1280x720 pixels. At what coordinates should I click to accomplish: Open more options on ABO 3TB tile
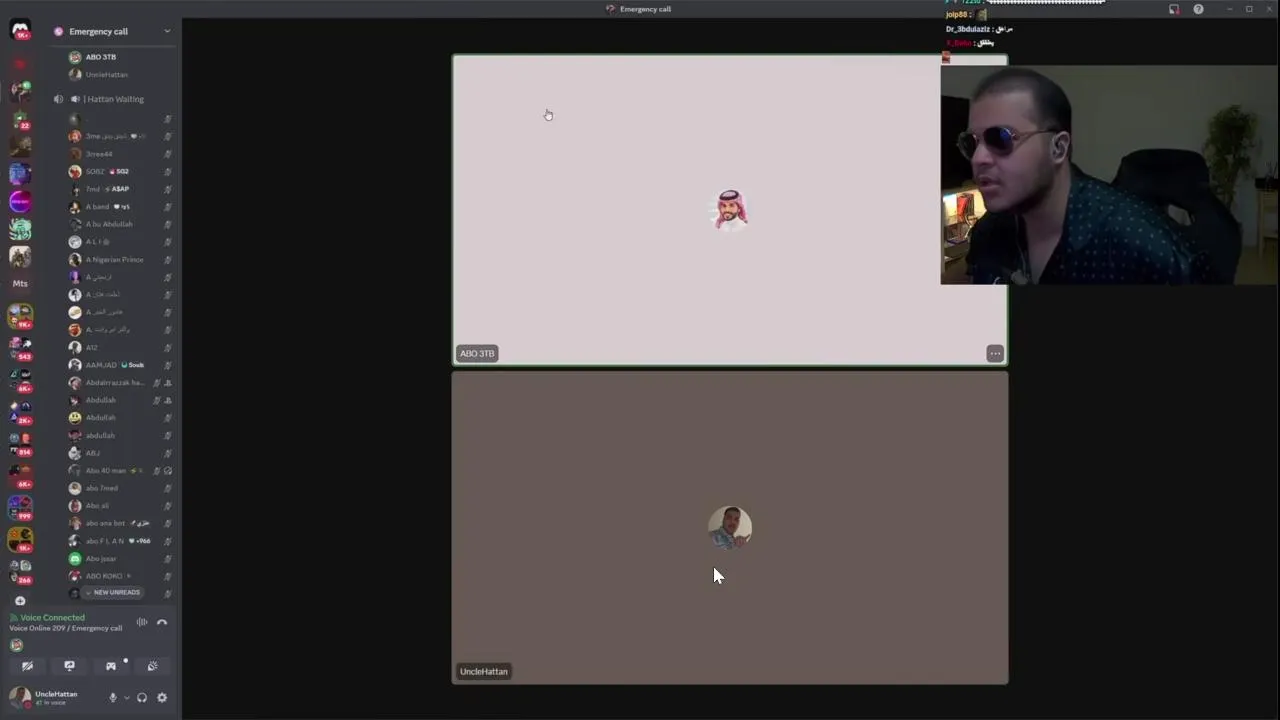pos(995,353)
